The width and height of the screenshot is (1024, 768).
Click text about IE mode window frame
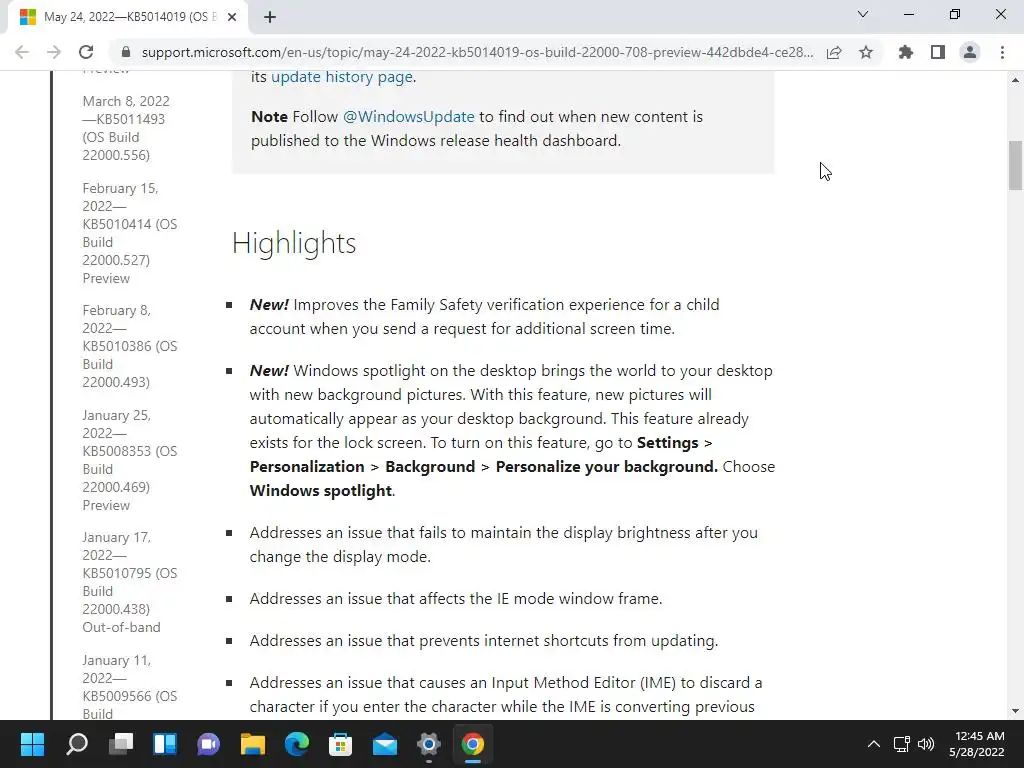coord(456,599)
